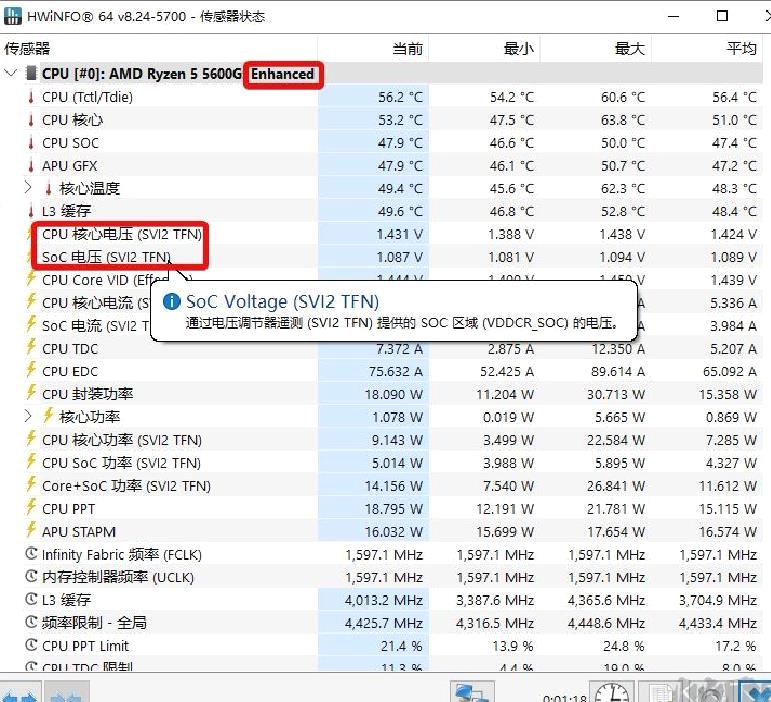Click the 1.087 V SoC current value
771x702 pixels.
[x=400, y=257]
